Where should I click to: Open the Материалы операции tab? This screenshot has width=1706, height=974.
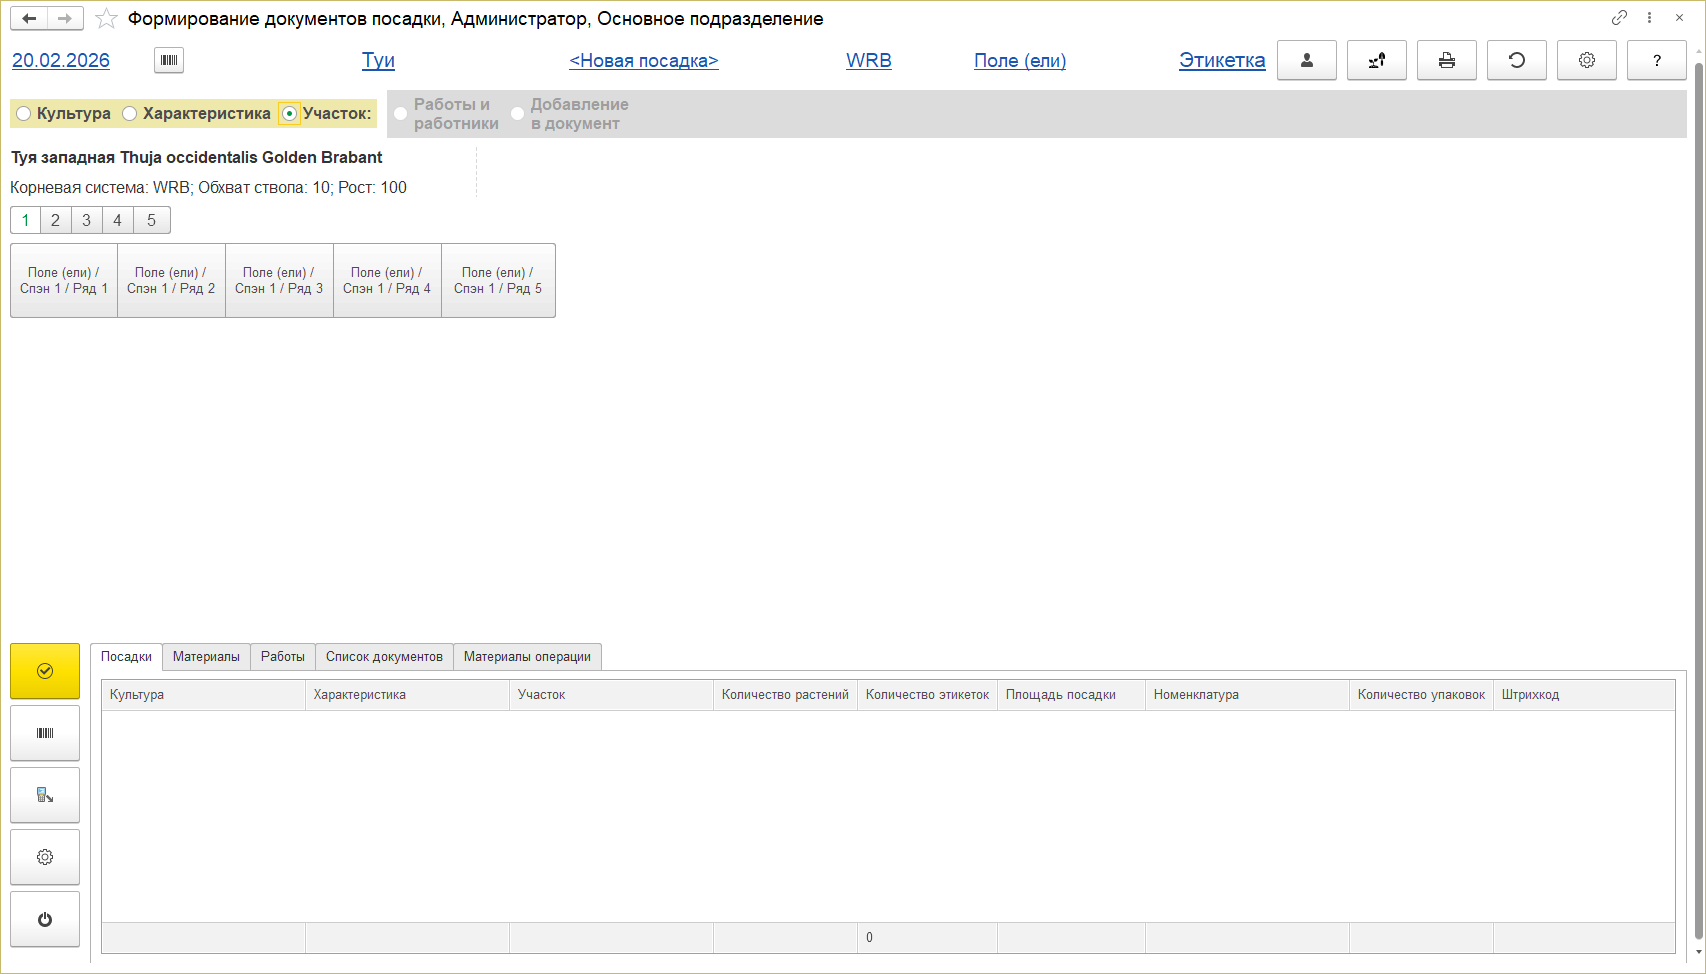click(527, 657)
